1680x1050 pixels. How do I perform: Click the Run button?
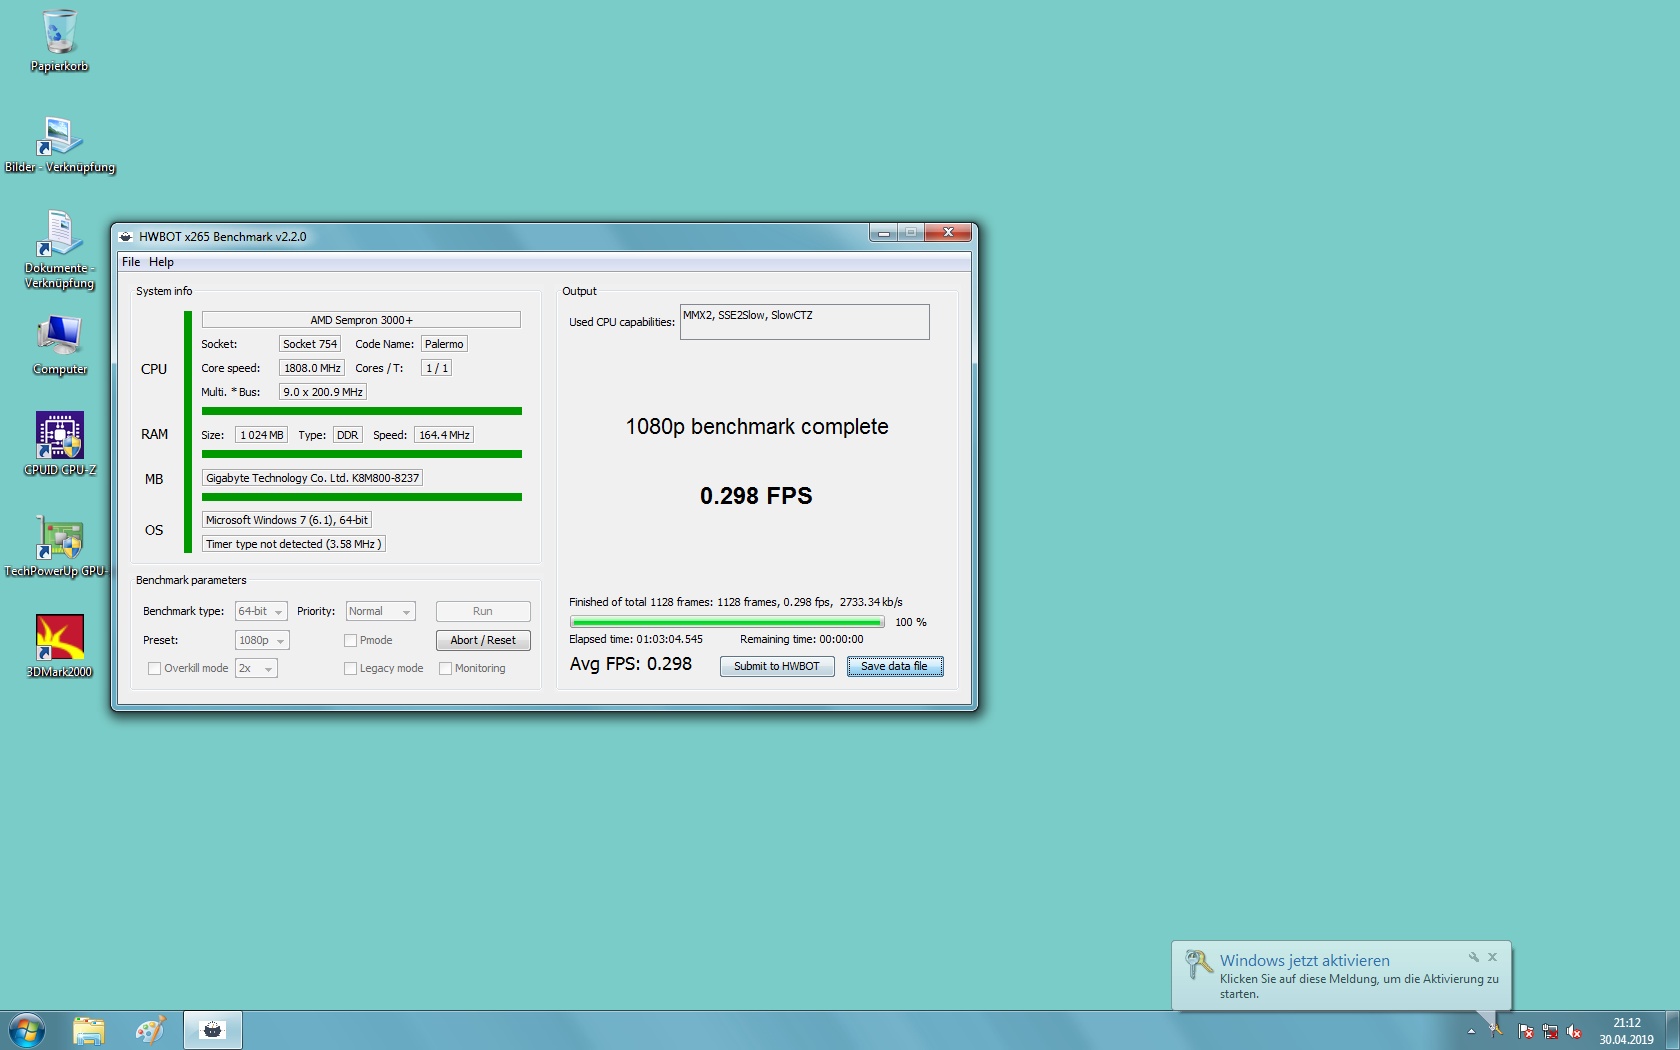click(483, 611)
